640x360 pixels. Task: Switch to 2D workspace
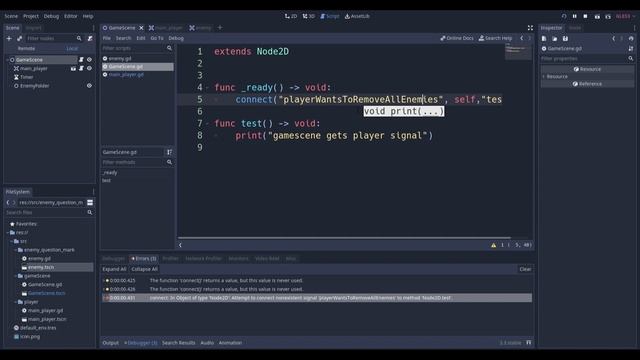pos(291,16)
